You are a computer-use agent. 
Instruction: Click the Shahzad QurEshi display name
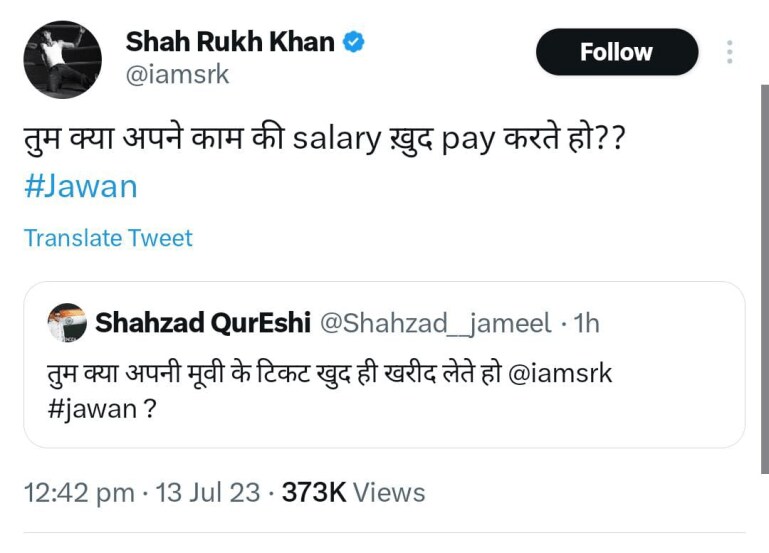click(203, 323)
